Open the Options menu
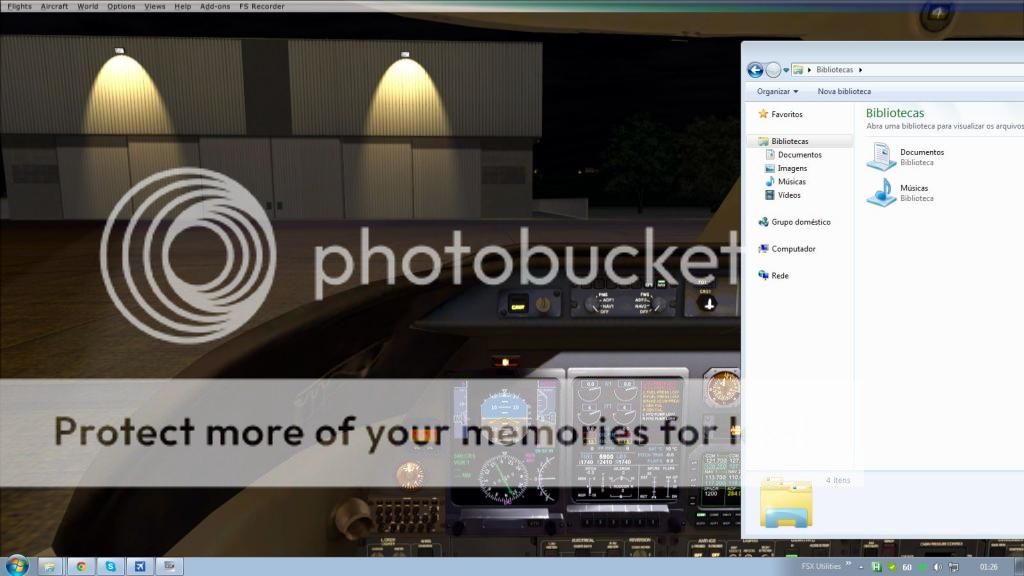1024x576 pixels. coord(121,7)
